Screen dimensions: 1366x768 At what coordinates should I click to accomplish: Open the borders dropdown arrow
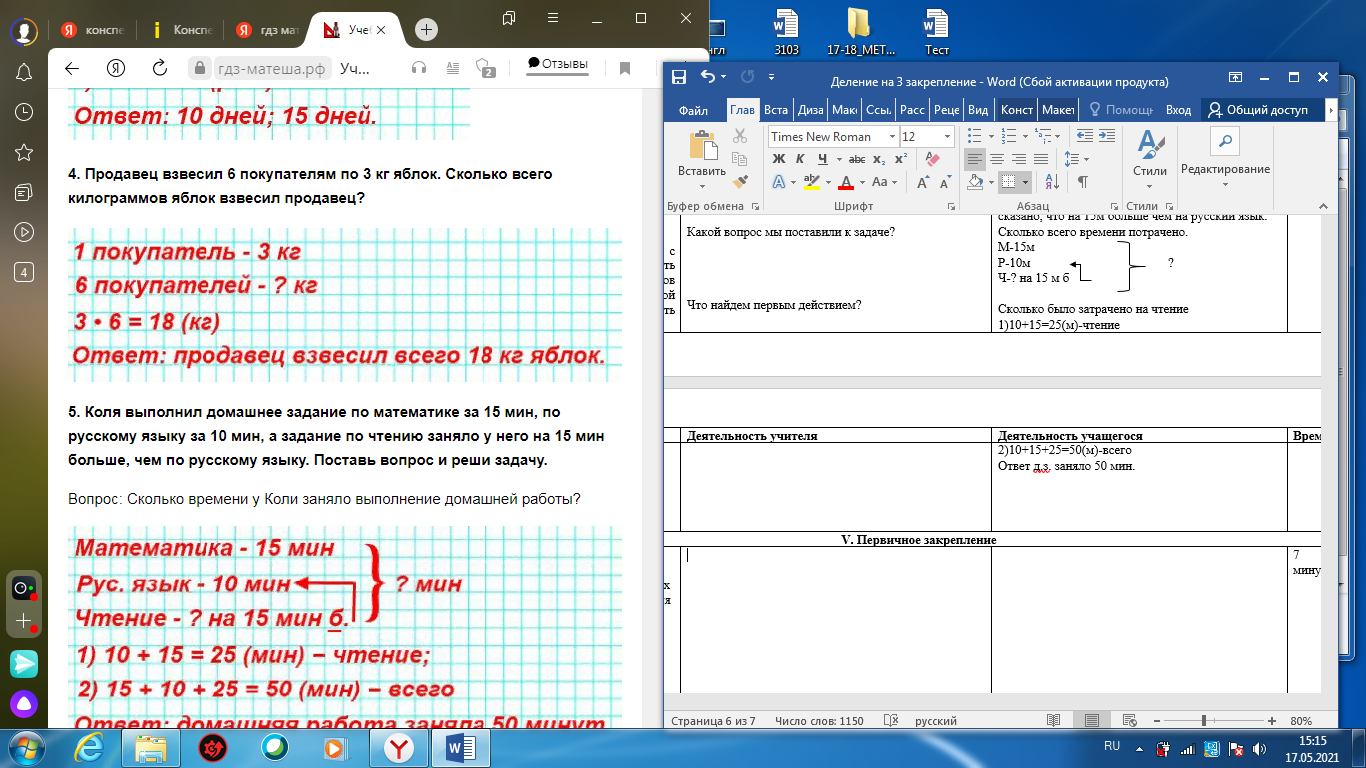[x=1026, y=182]
